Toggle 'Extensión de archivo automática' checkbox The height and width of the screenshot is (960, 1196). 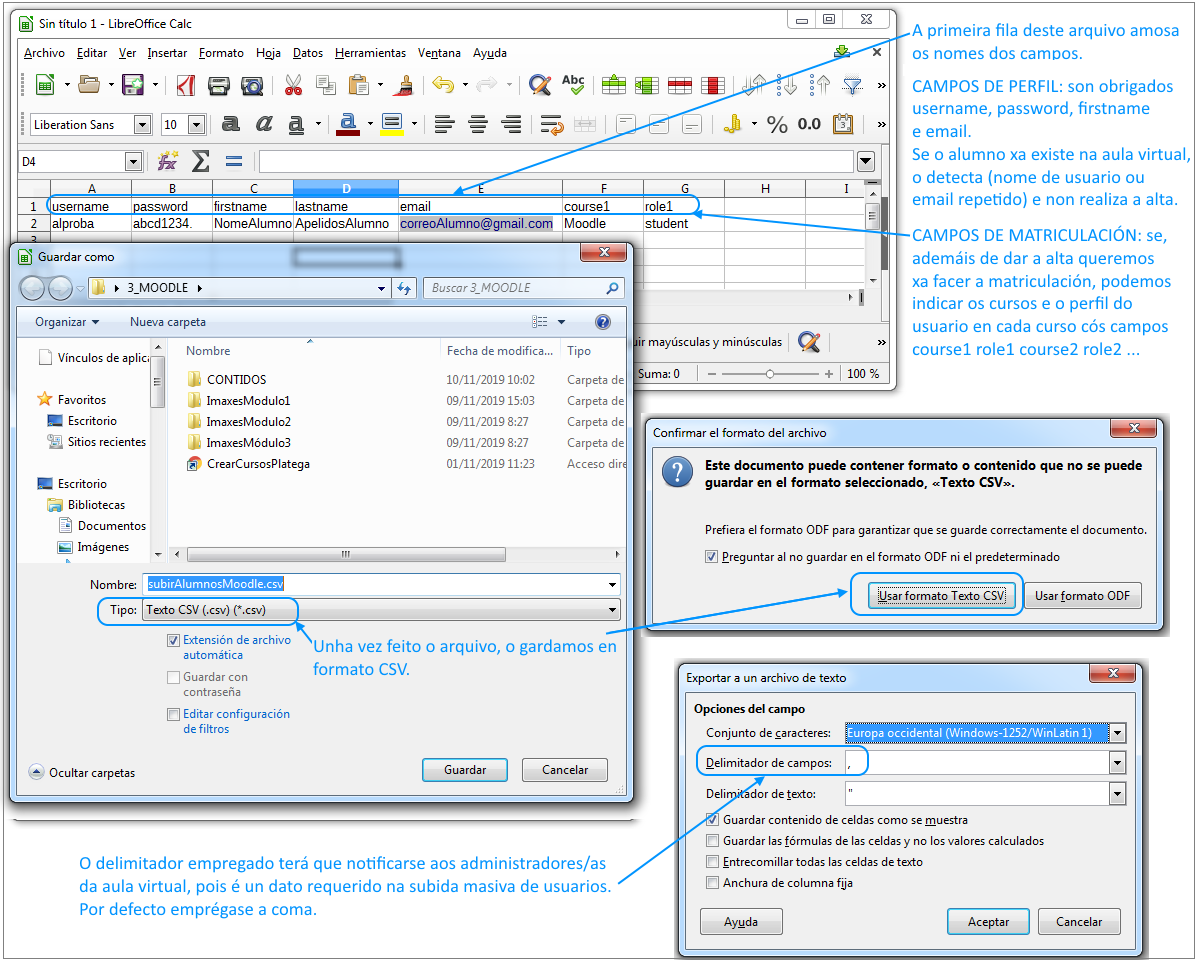(174, 641)
